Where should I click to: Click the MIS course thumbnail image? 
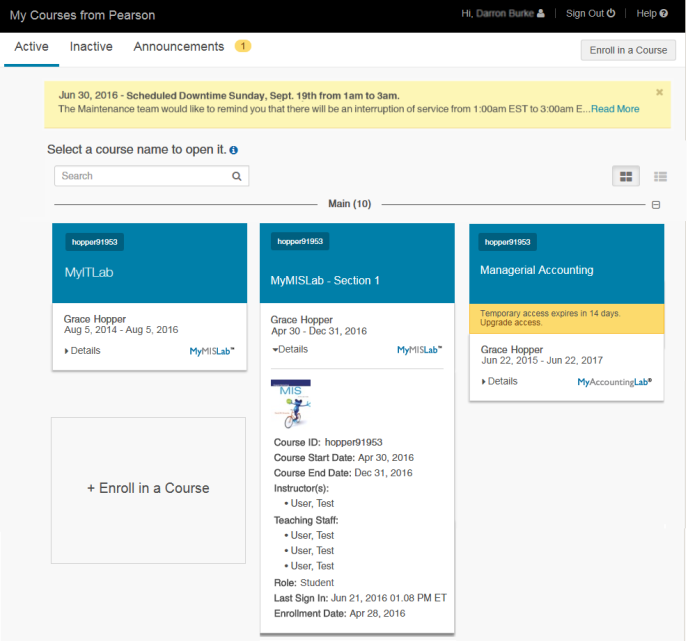tap(291, 403)
